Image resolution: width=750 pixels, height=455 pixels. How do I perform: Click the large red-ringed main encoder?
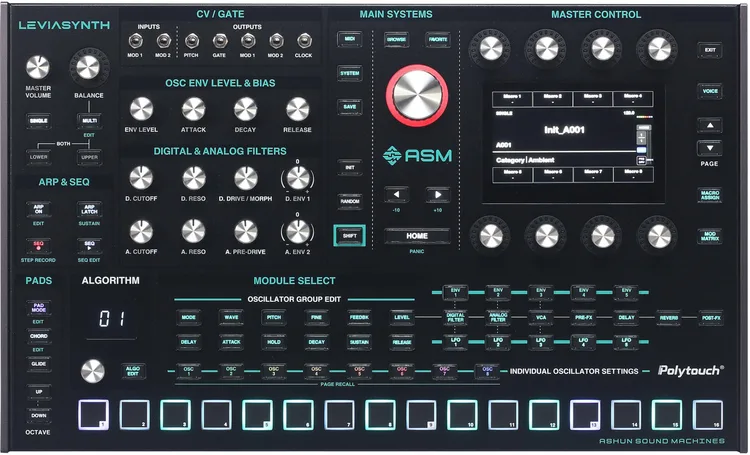(x=416, y=97)
